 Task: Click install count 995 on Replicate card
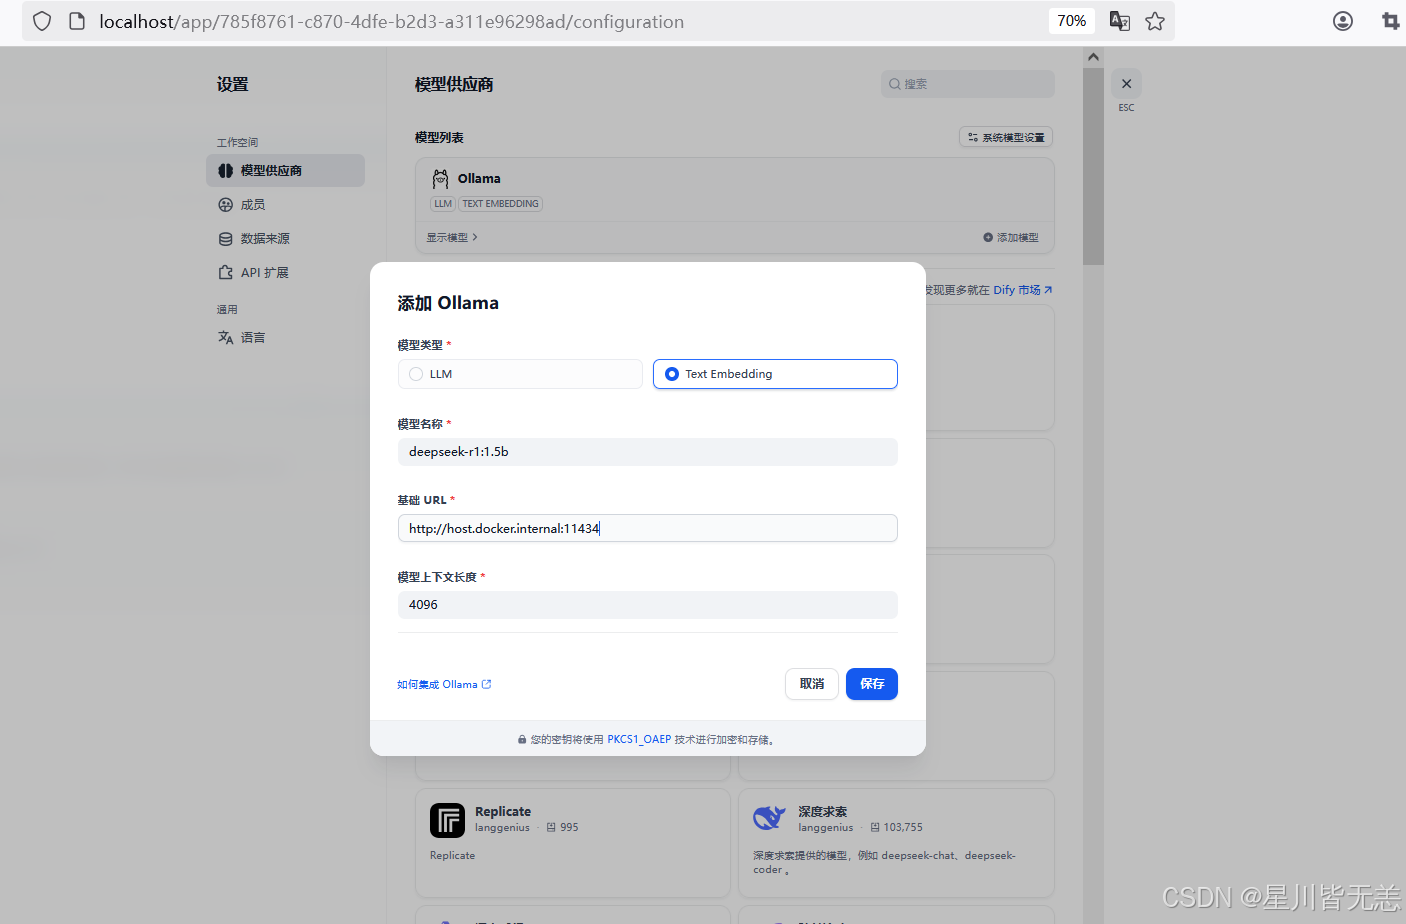click(562, 828)
